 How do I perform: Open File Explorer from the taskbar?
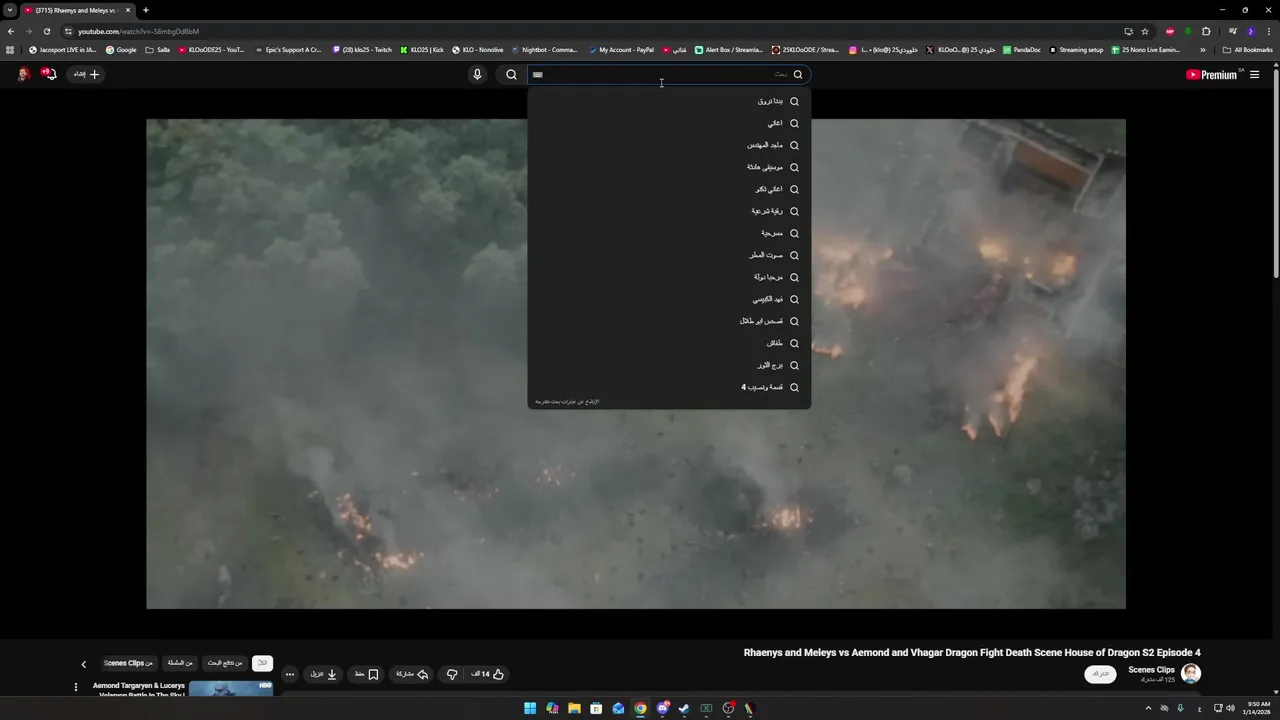click(x=574, y=708)
